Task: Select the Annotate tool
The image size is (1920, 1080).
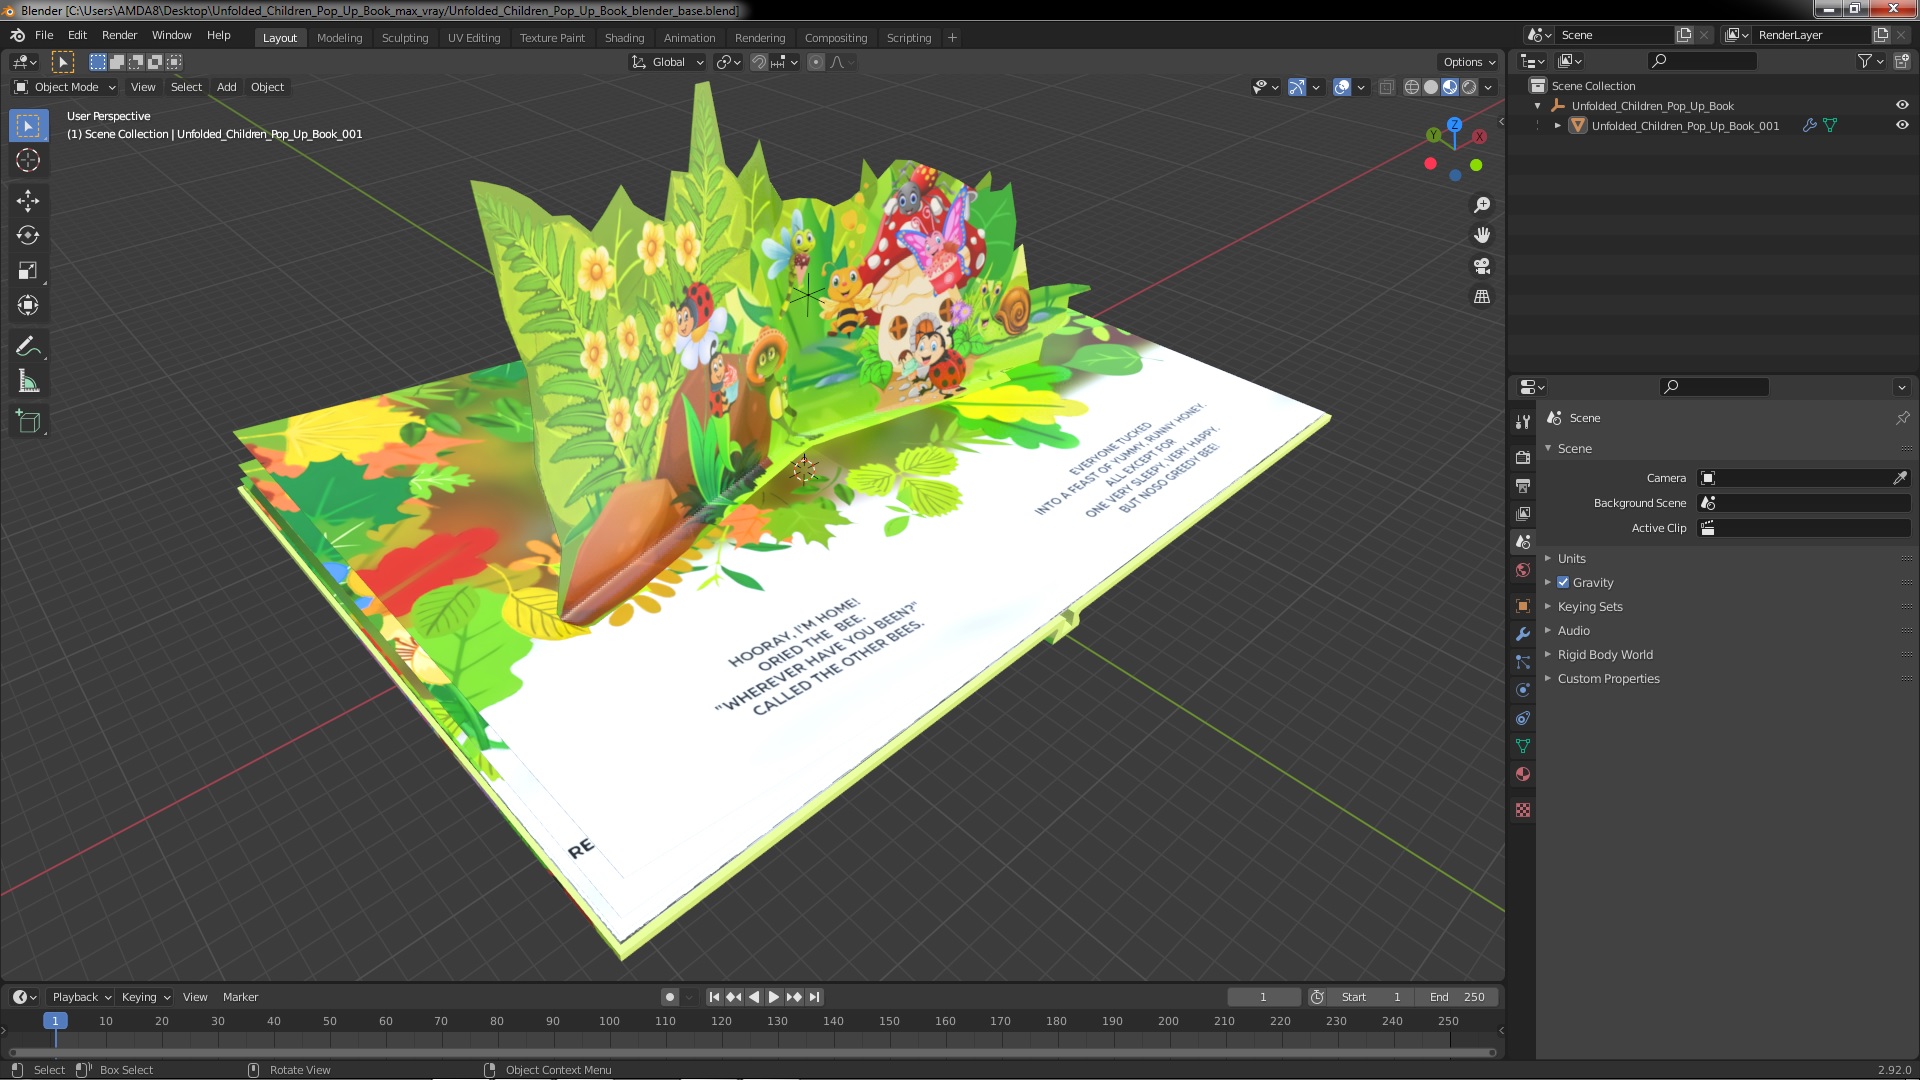Action: point(28,347)
